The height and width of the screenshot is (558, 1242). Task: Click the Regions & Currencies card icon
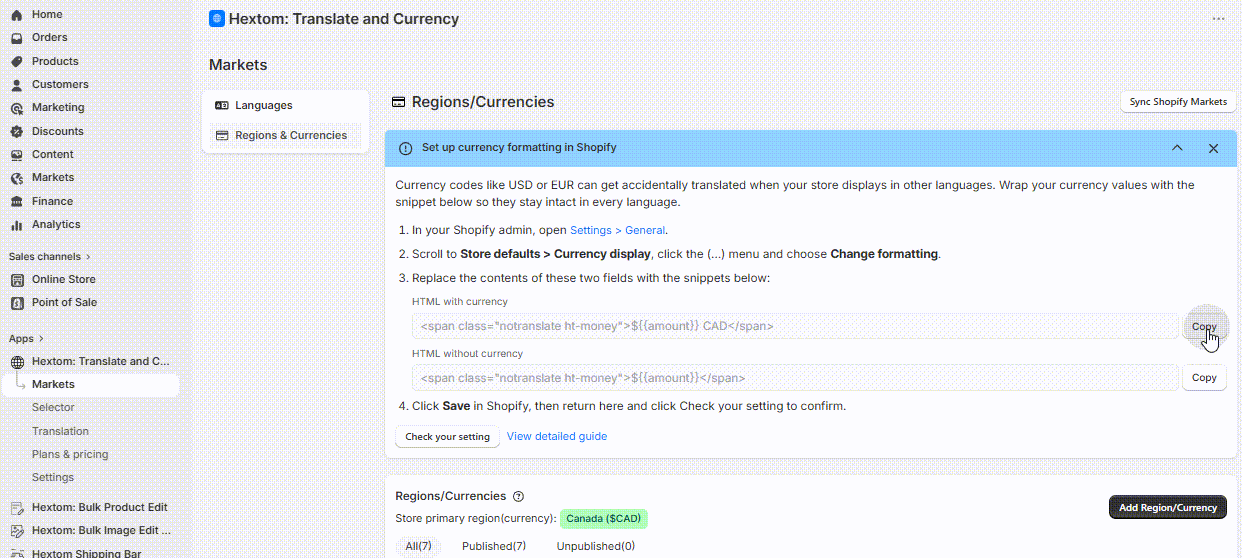pos(222,135)
